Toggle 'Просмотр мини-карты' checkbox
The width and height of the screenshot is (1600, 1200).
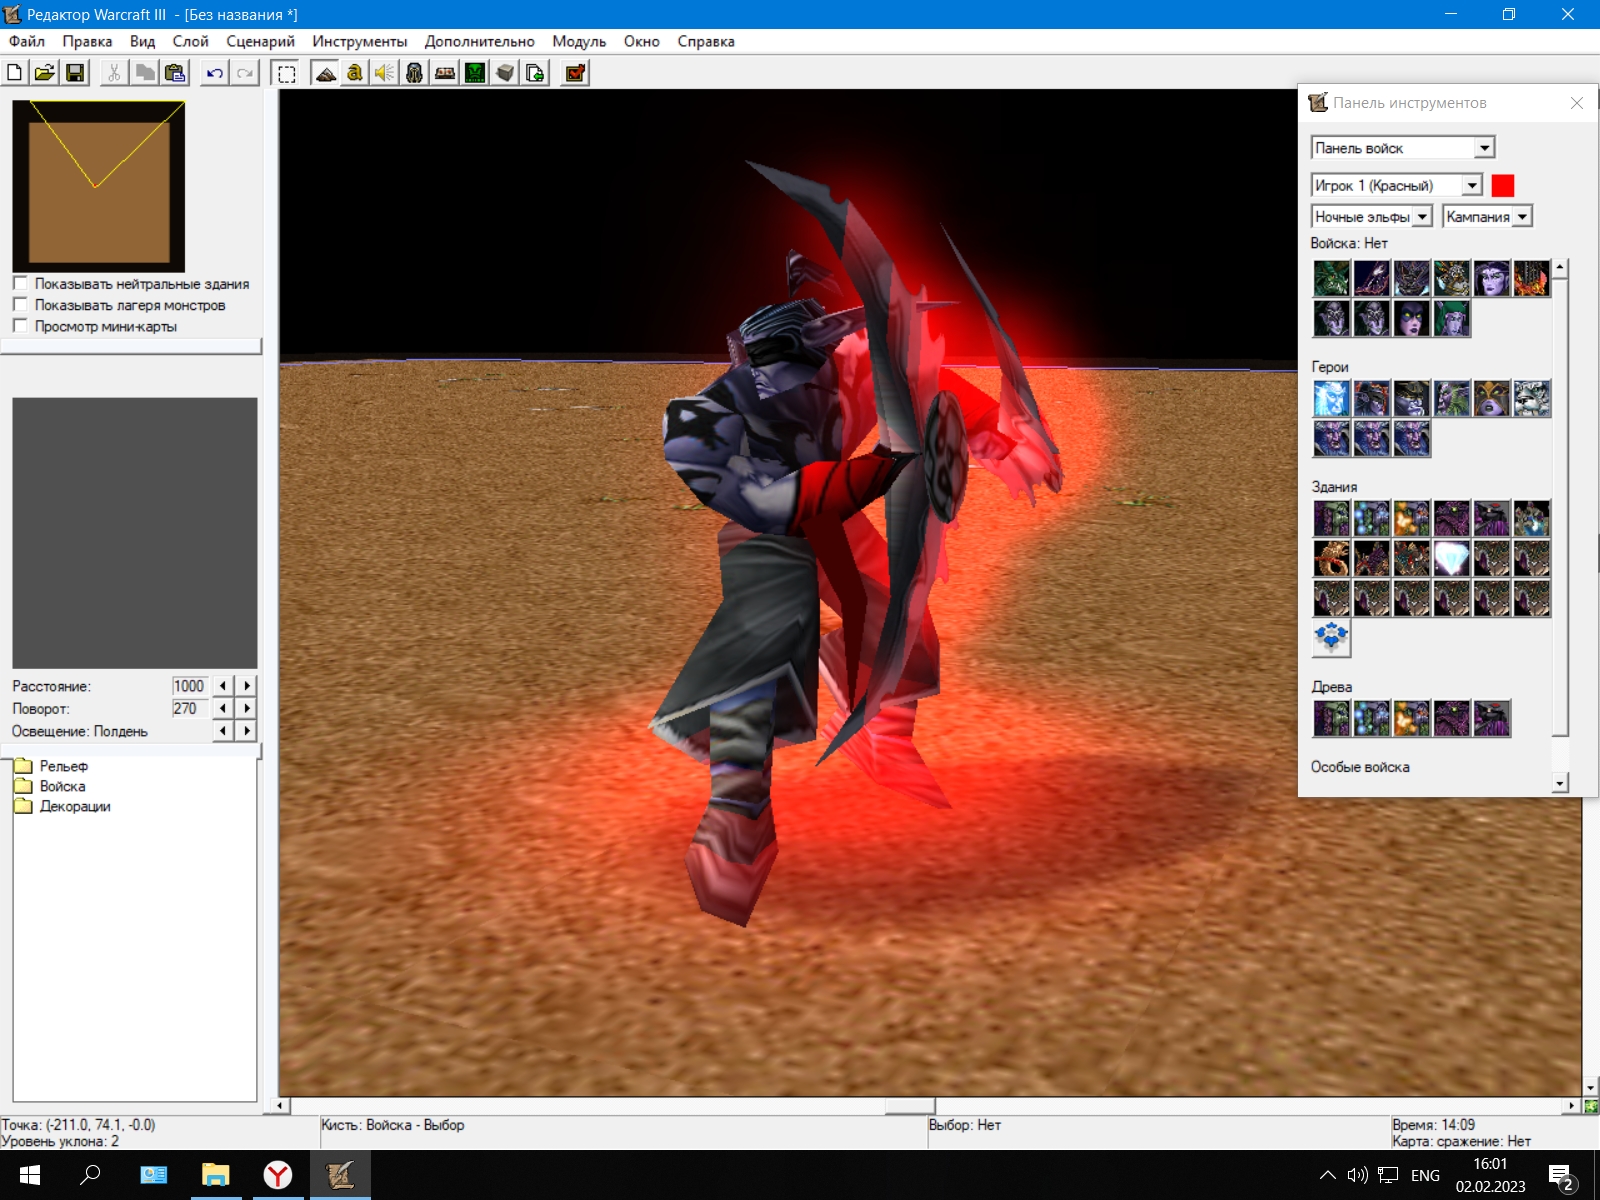20,325
